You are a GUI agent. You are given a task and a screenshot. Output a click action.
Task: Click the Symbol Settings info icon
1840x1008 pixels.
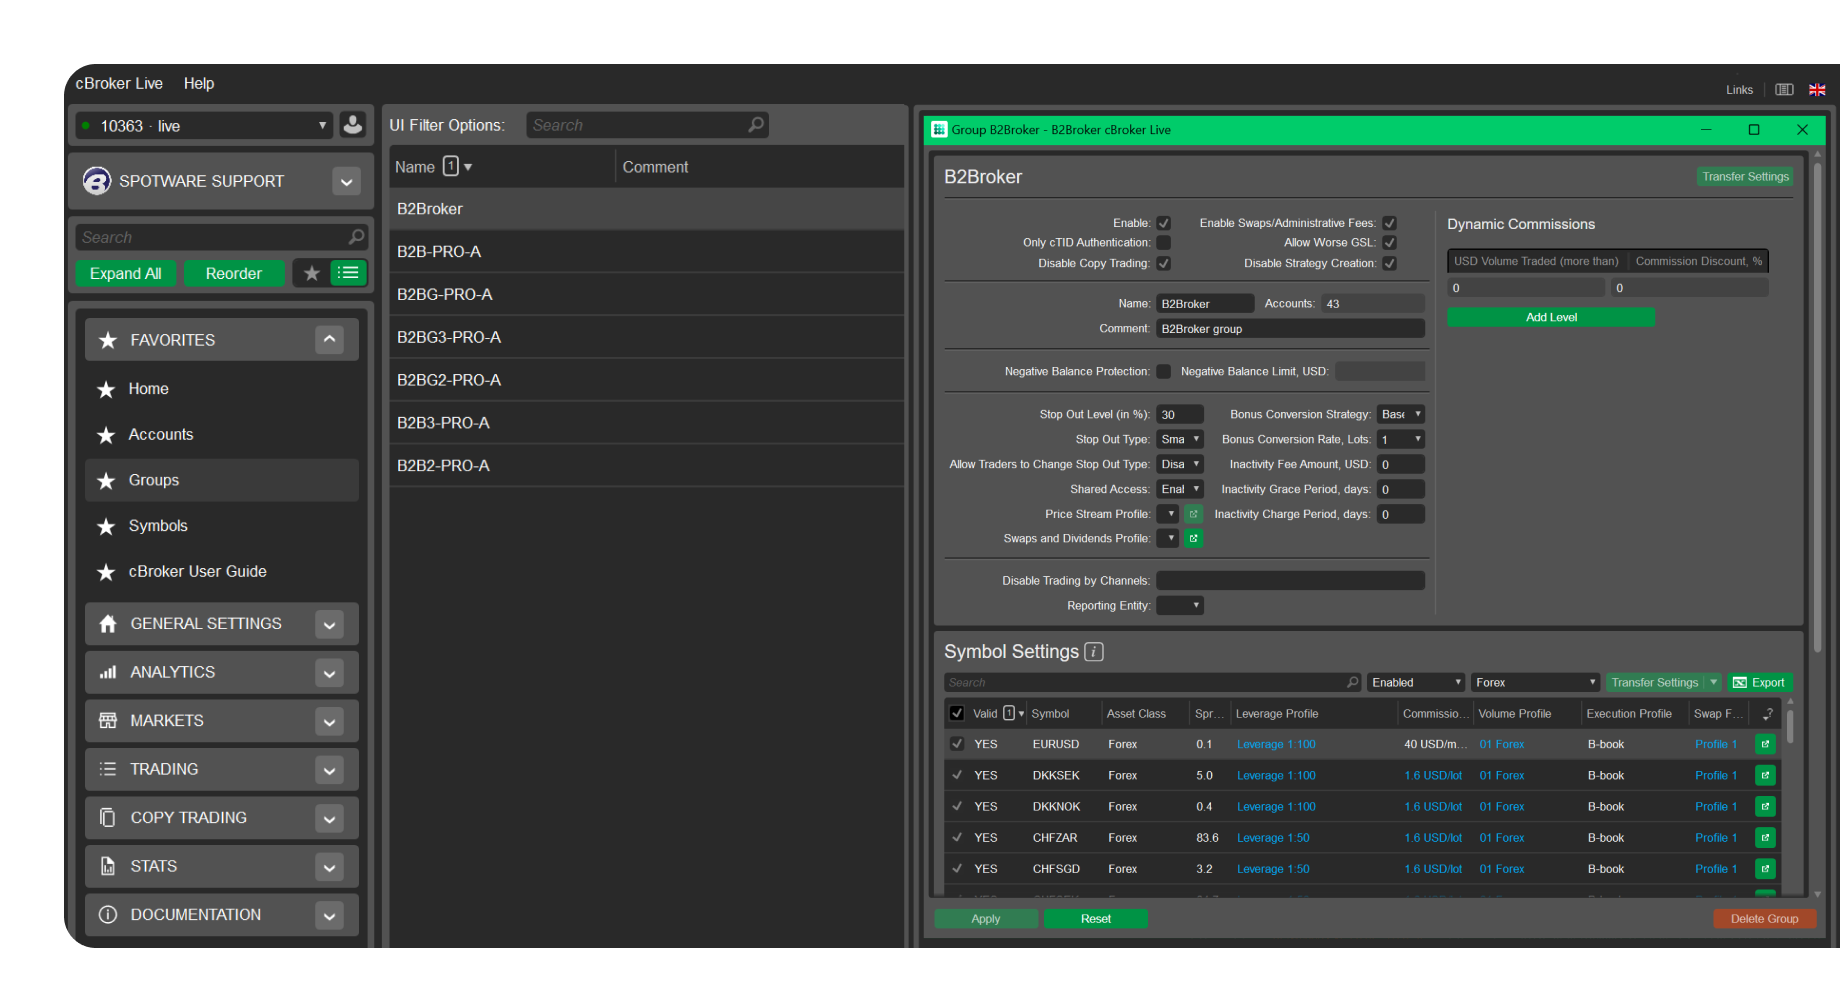[x=1094, y=652]
